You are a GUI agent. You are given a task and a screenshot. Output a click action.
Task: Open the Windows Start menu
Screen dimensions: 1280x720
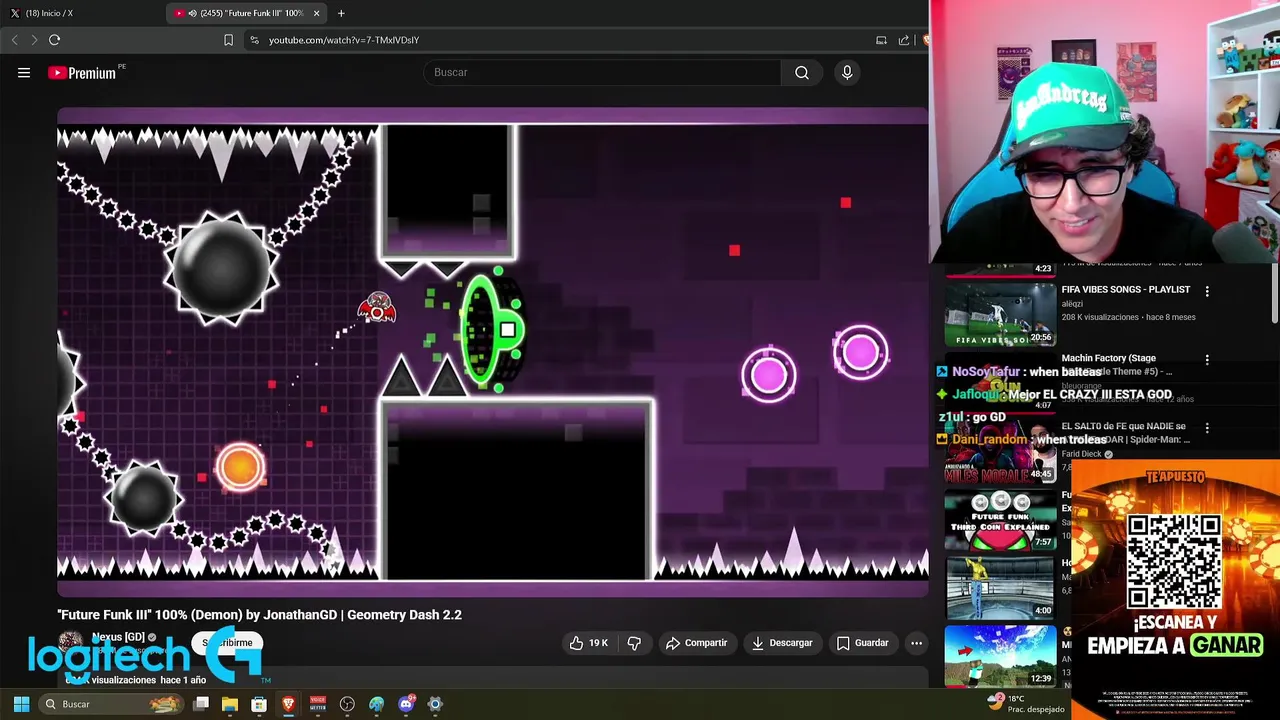click(x=21, y=704)
